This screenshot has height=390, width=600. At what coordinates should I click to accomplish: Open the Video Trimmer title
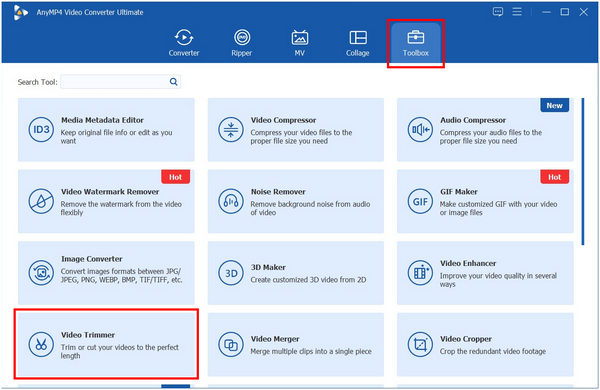(x=88, y=335)
